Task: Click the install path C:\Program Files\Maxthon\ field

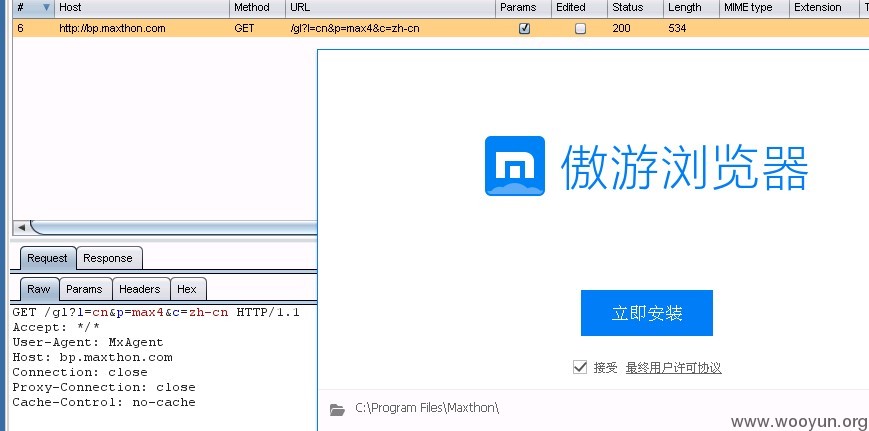Action: click(427, 408)
